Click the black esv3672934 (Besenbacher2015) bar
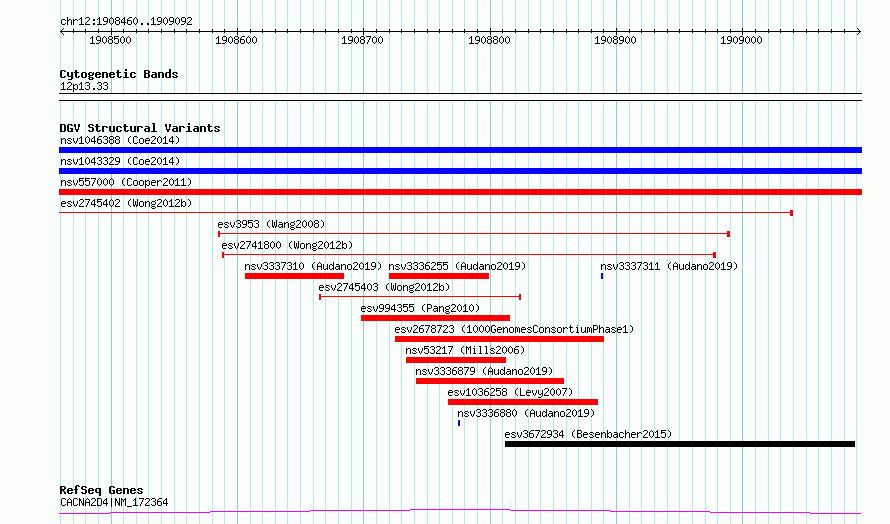Screen dimensions: 890x524 [x=680, y=444]
